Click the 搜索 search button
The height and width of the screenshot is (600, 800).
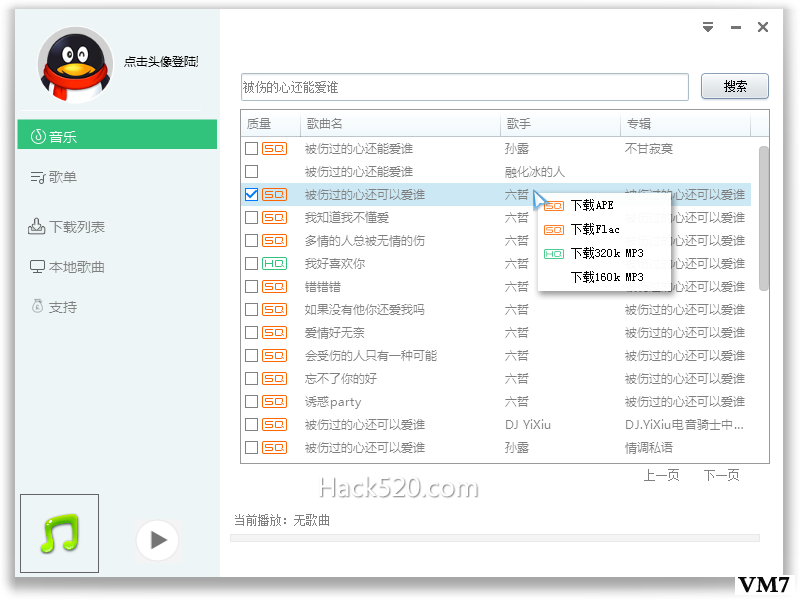734,87
